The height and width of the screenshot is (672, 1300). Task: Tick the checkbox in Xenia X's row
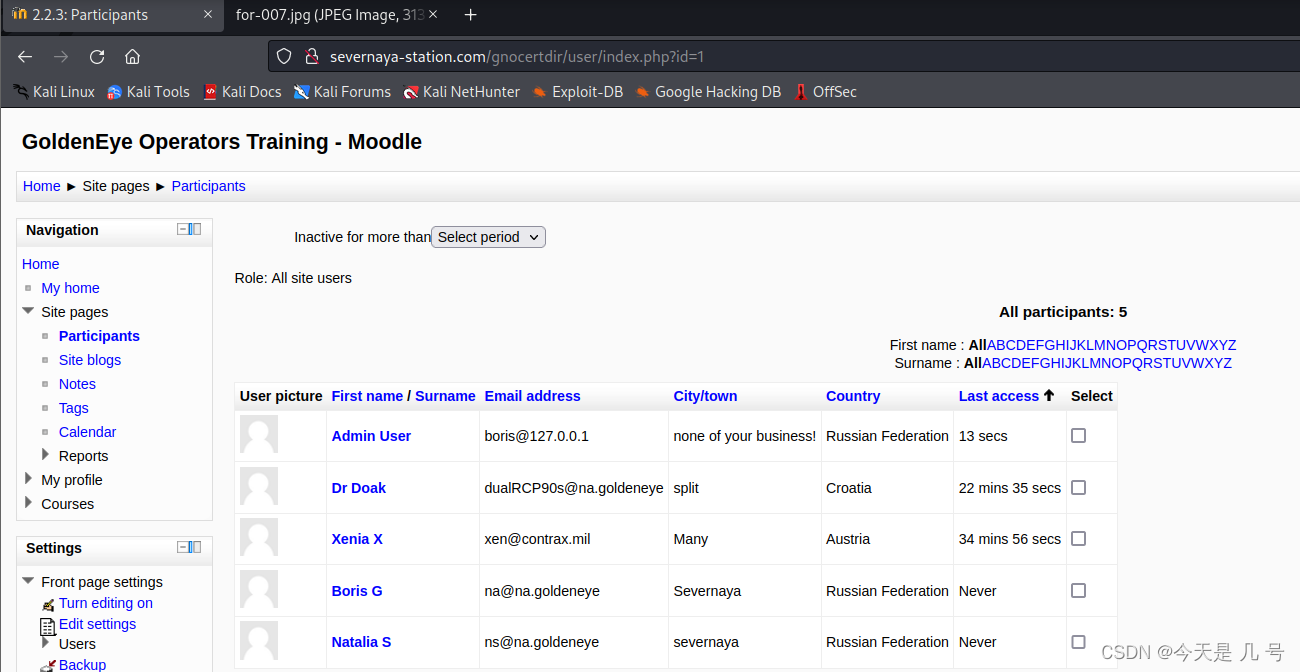point(1078,538)
